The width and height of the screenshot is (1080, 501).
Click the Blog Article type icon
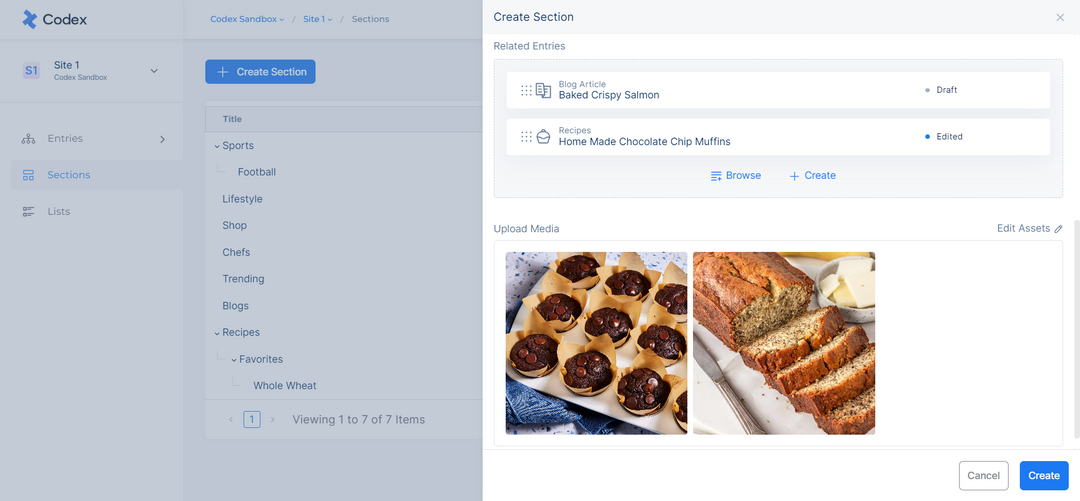pos(543,90)
